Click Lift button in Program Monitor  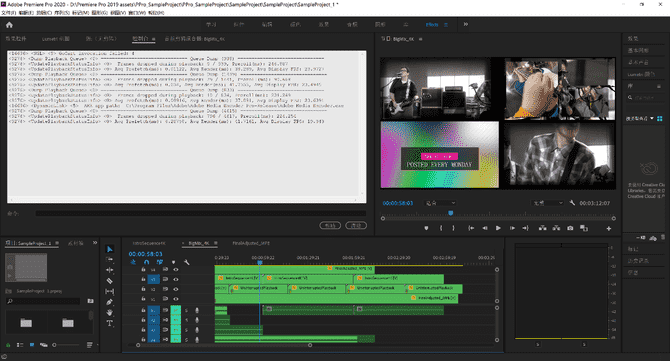[542, 228]
